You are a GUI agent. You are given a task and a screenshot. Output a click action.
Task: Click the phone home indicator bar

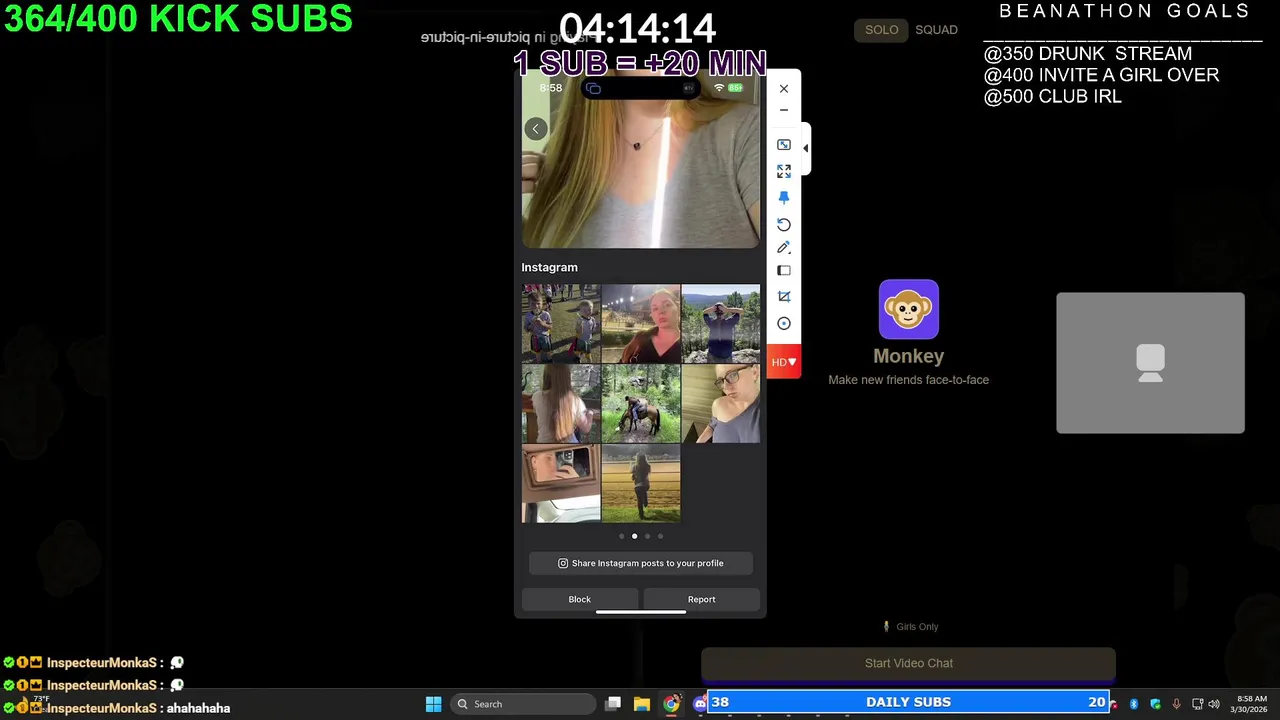click(x=641, y=612)
